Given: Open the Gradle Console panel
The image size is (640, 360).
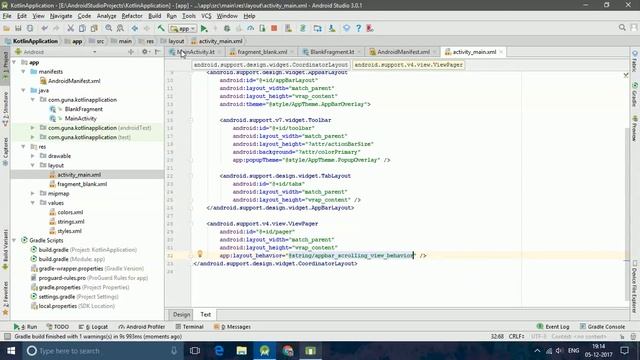Looking at the screenshot, I should click(x=602, y=327).
